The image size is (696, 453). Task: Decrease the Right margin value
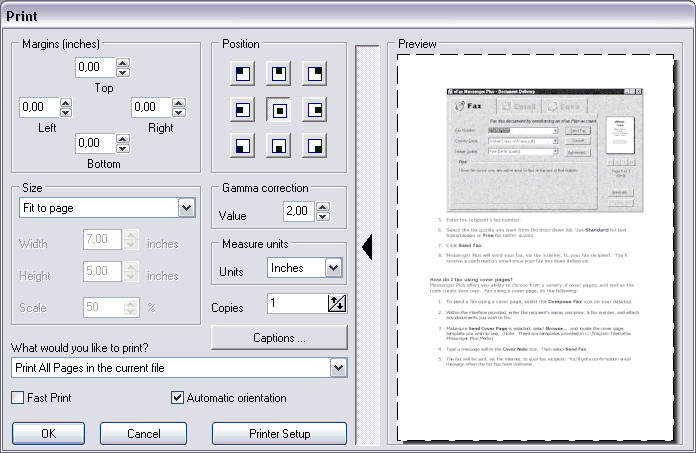point(179,112)
